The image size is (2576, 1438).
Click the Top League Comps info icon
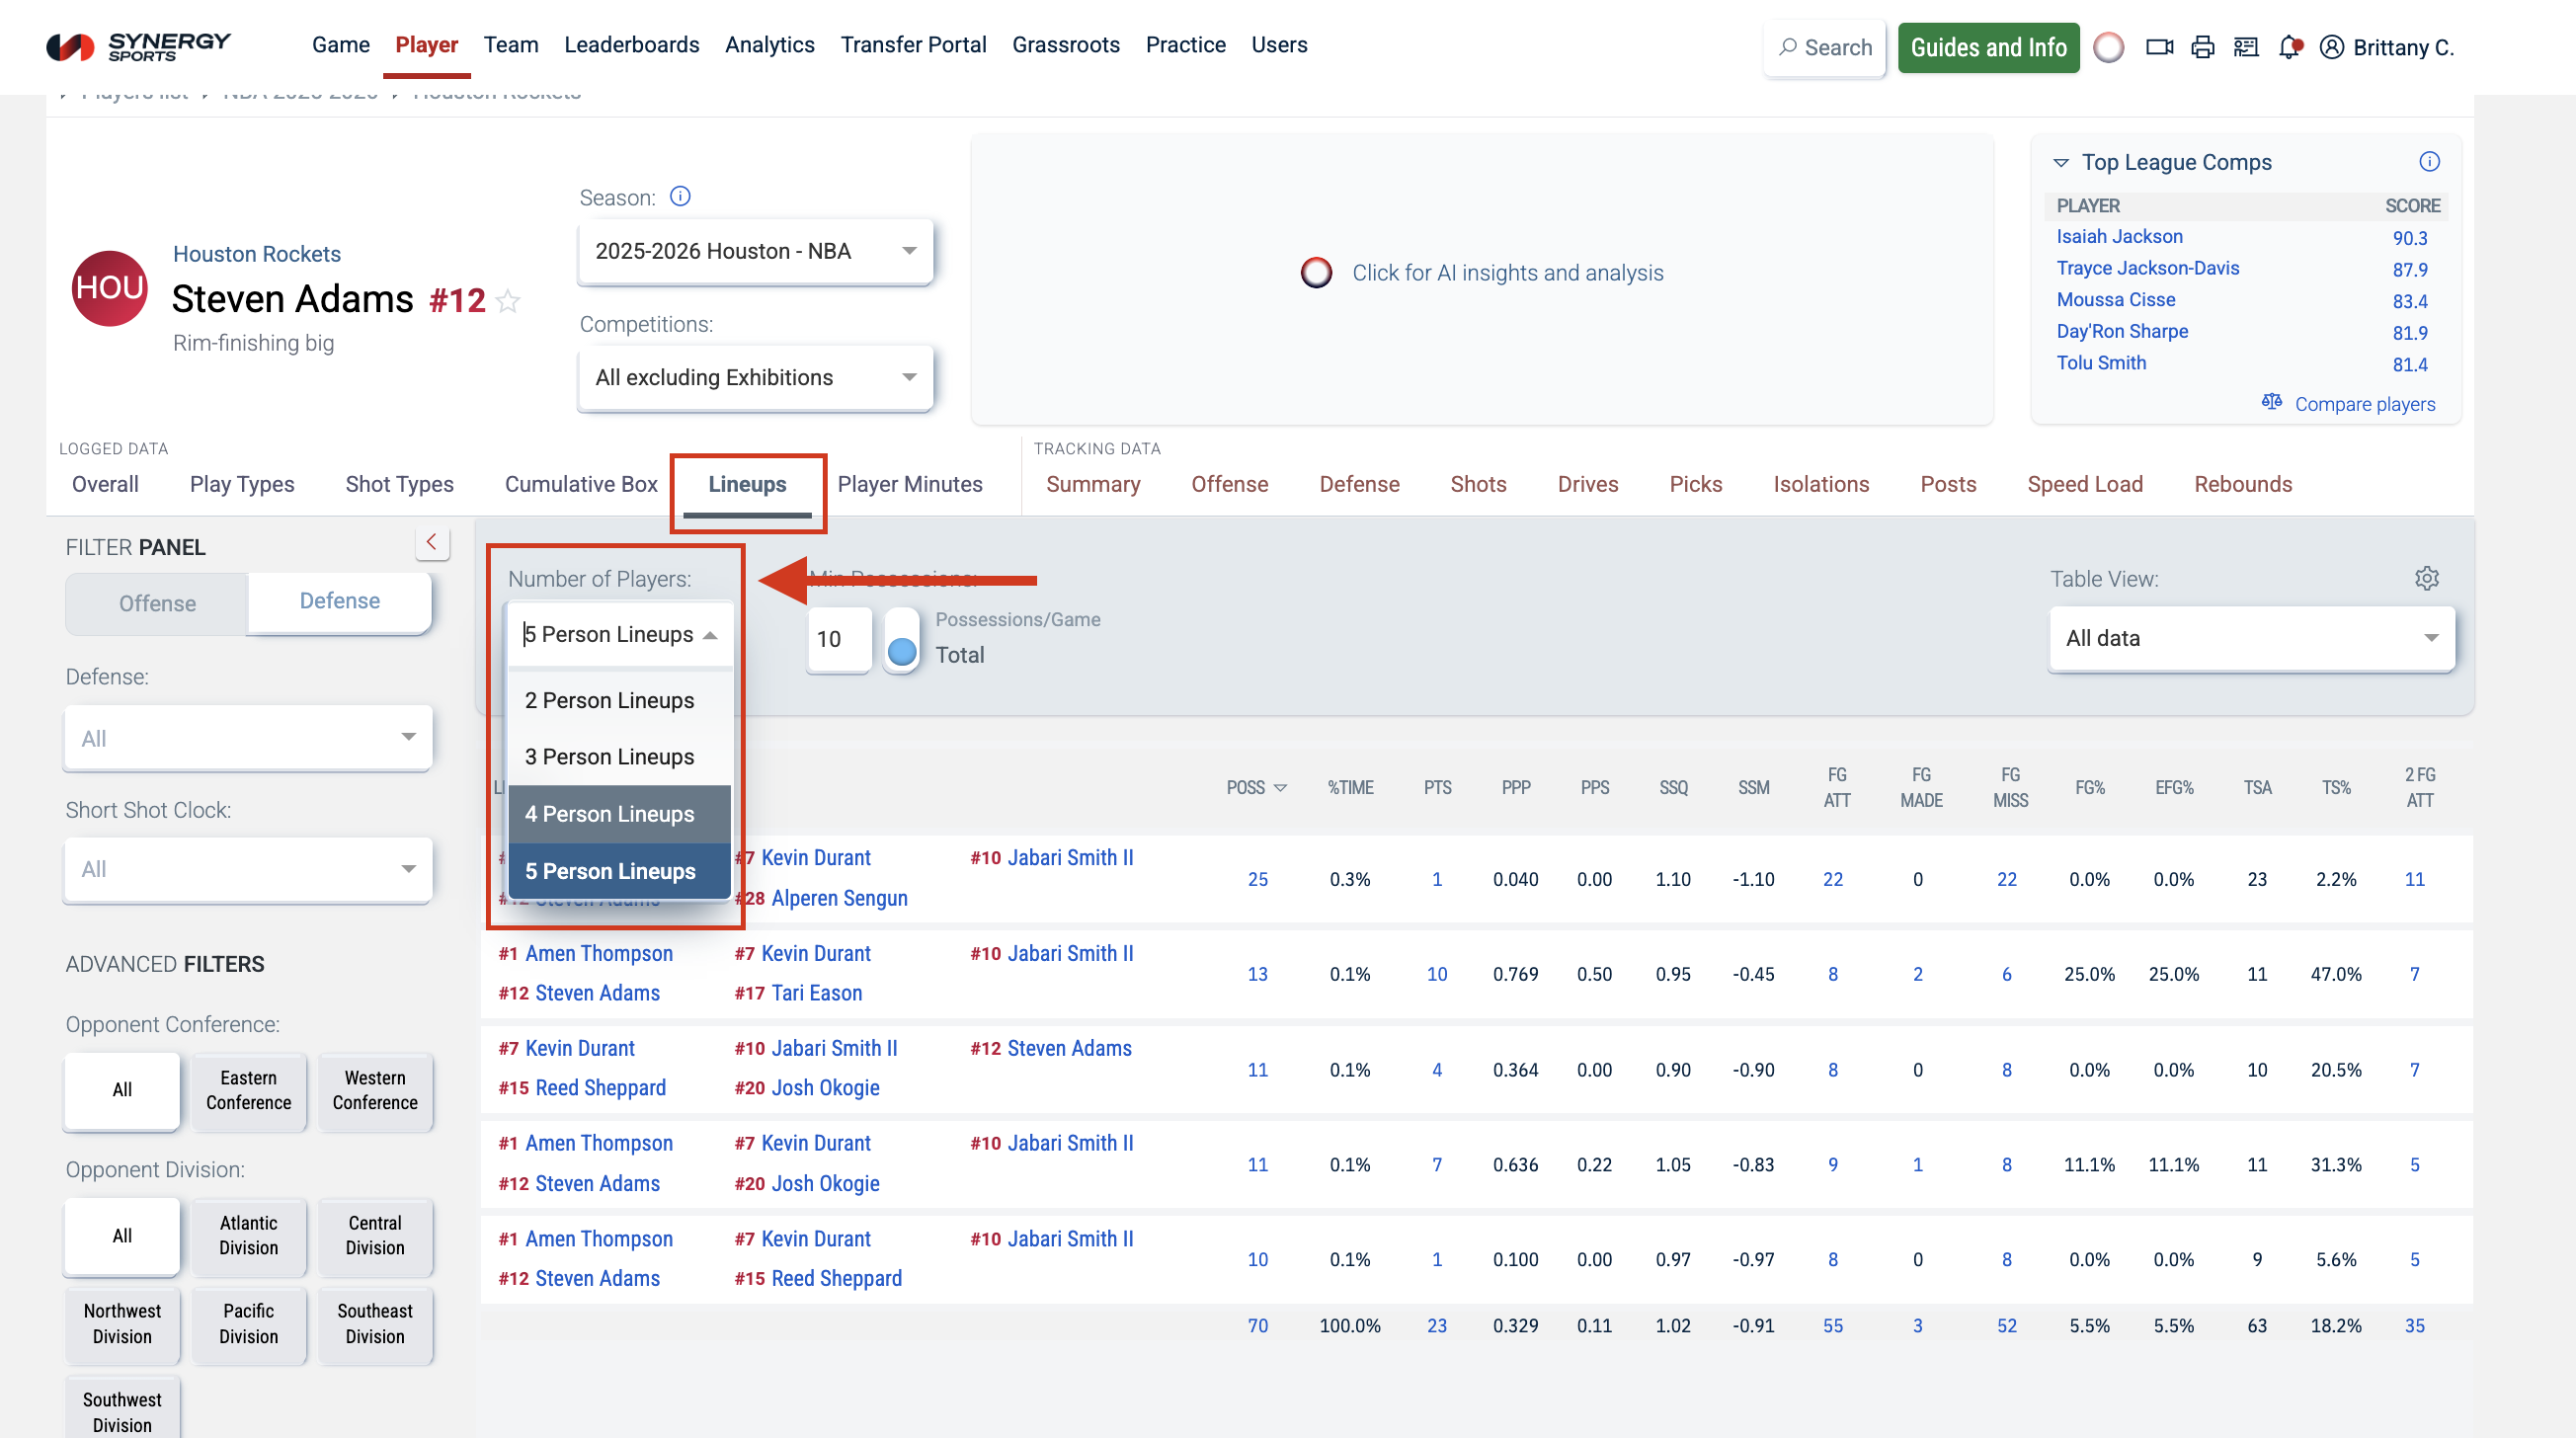pyautogui.click(x=2429, y=161)
